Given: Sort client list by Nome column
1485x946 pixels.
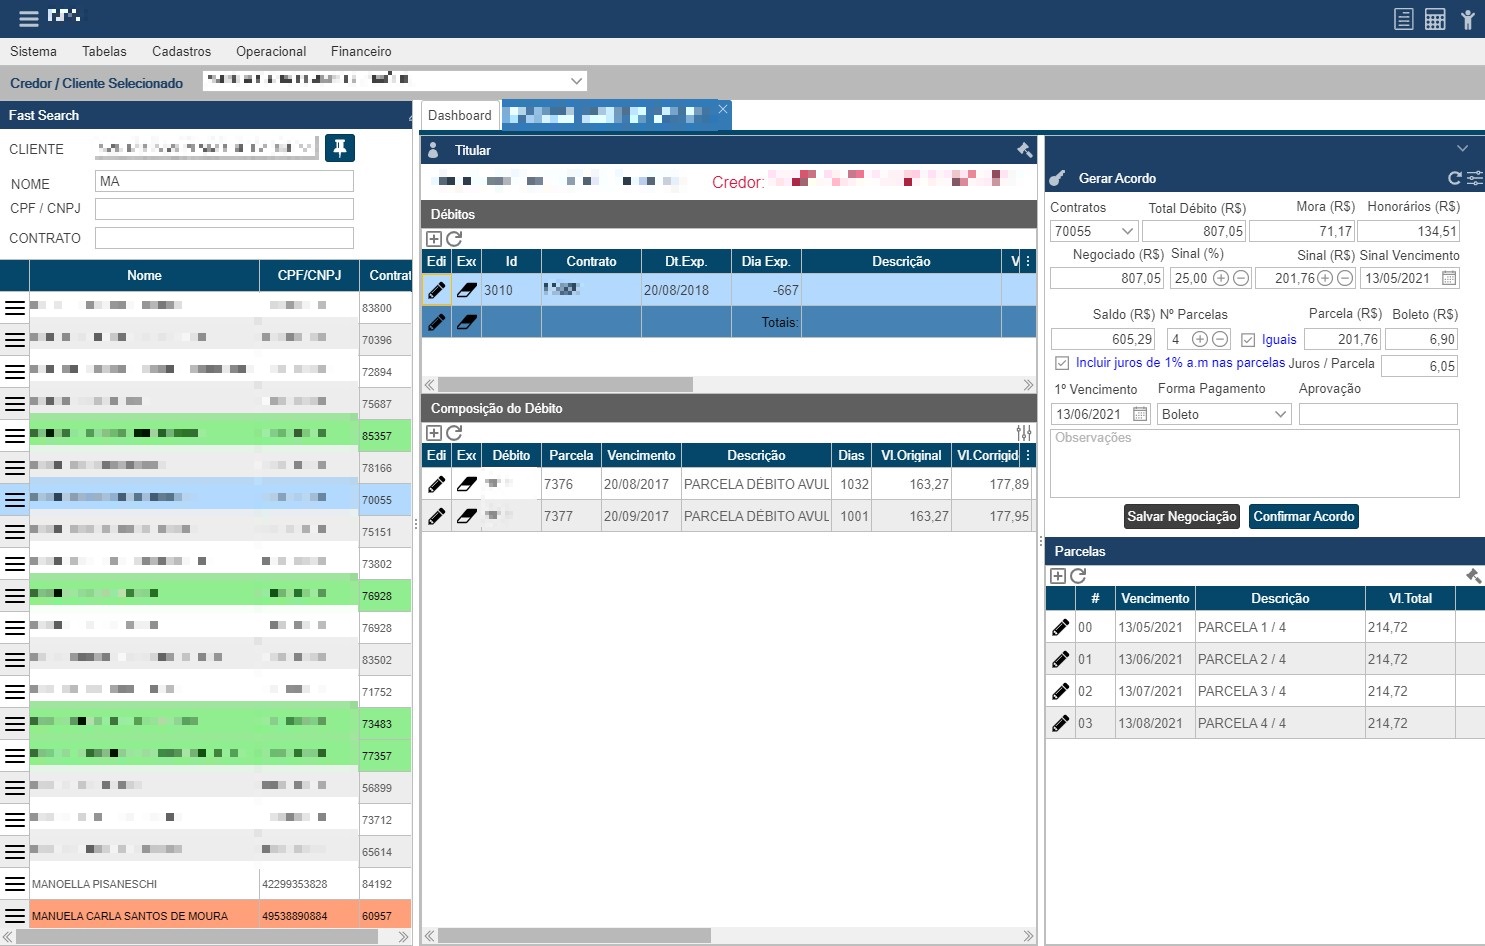Looking at the screenshot, I should pyautogui.click(x=144, y=275).
